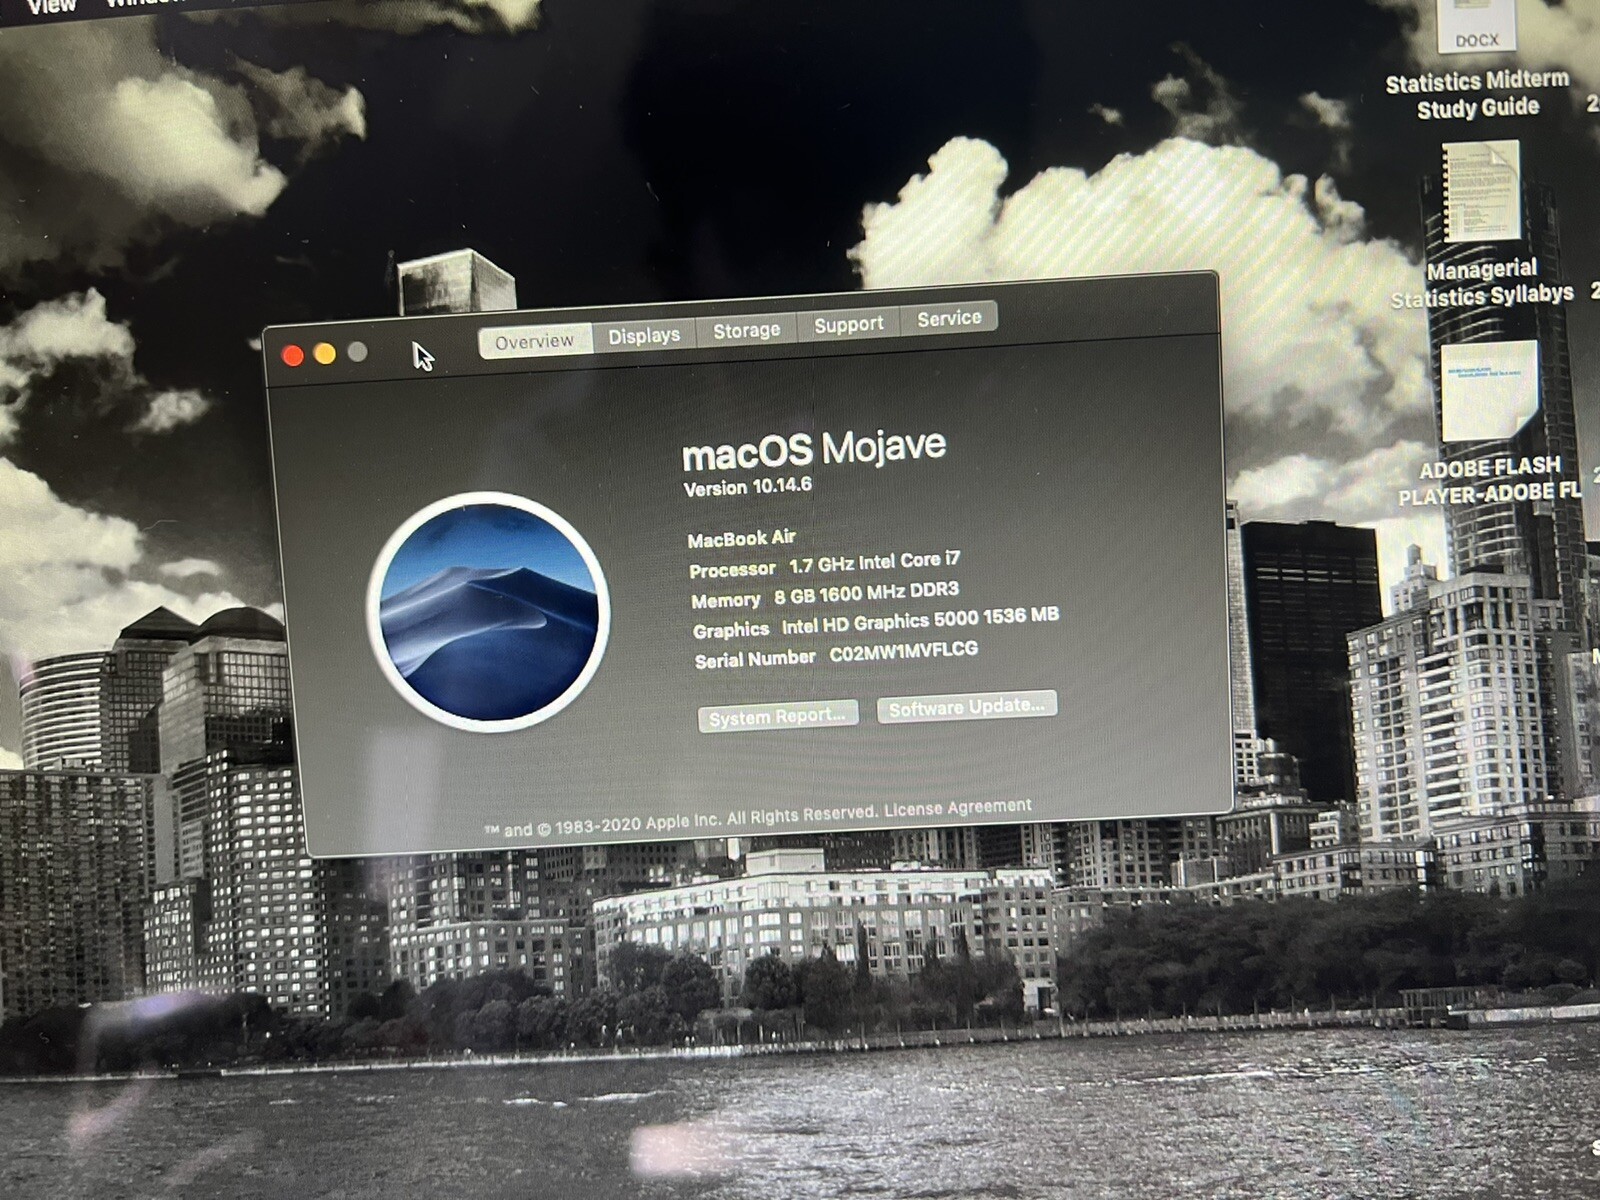Click the Version 10.14.6 text
Viewport: 1600px width, 1200px height.
click(x=747, y=487)
